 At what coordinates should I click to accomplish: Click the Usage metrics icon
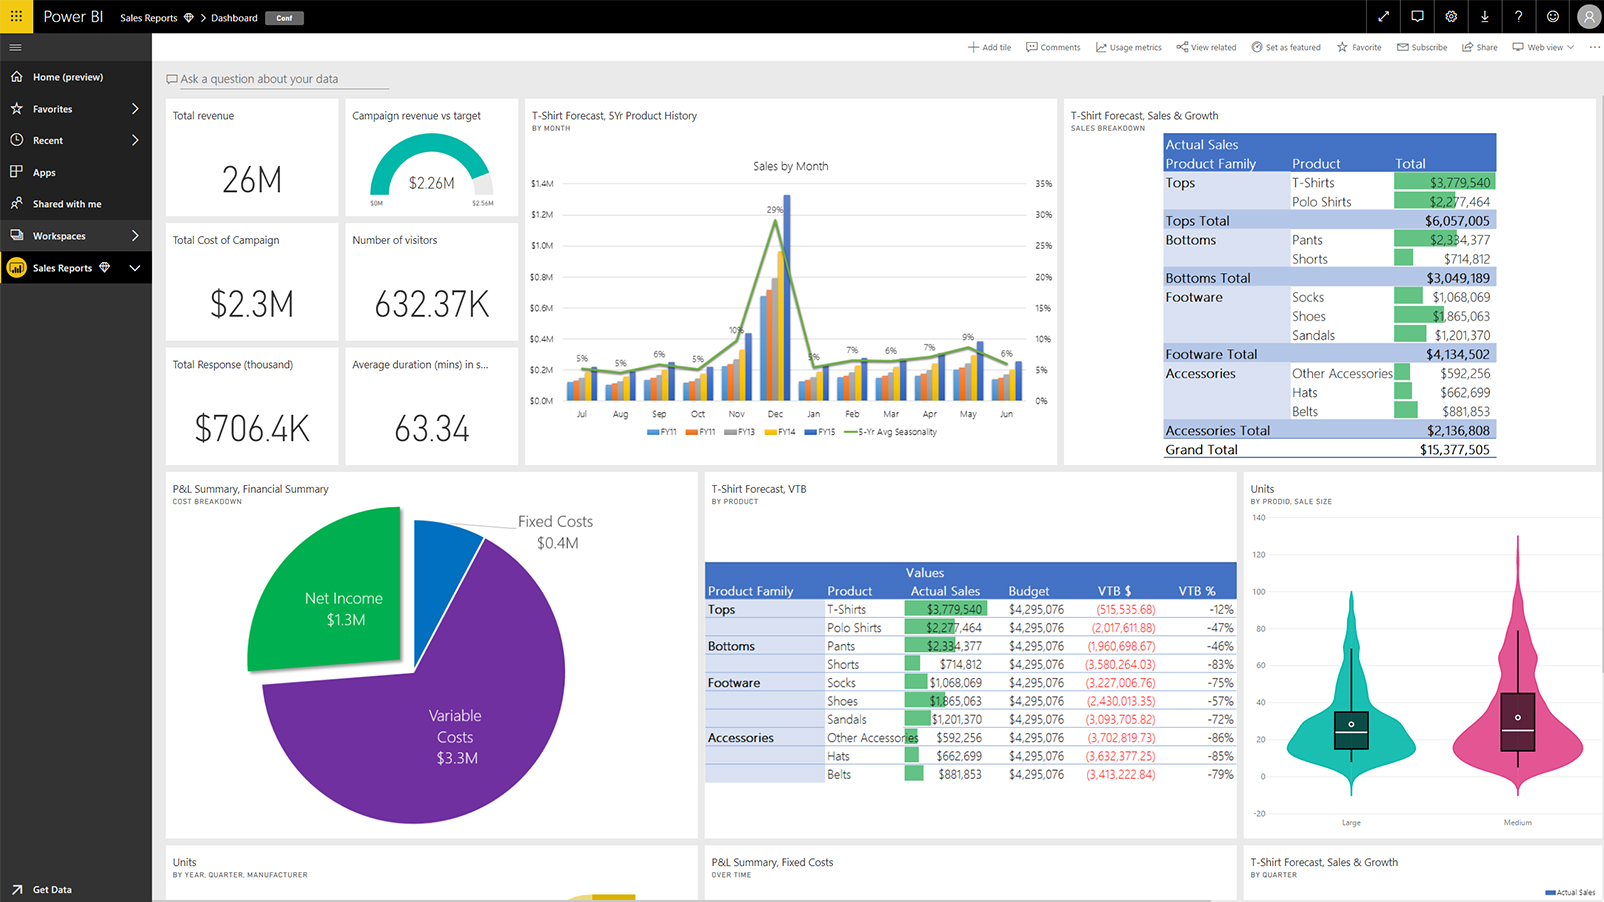tap(1128, 47)
